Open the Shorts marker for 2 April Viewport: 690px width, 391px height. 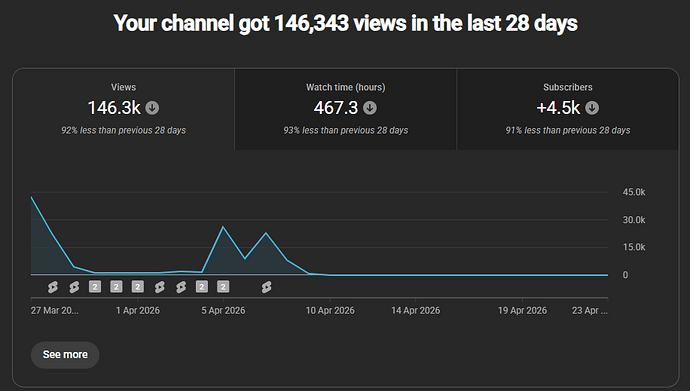[159, 287]
